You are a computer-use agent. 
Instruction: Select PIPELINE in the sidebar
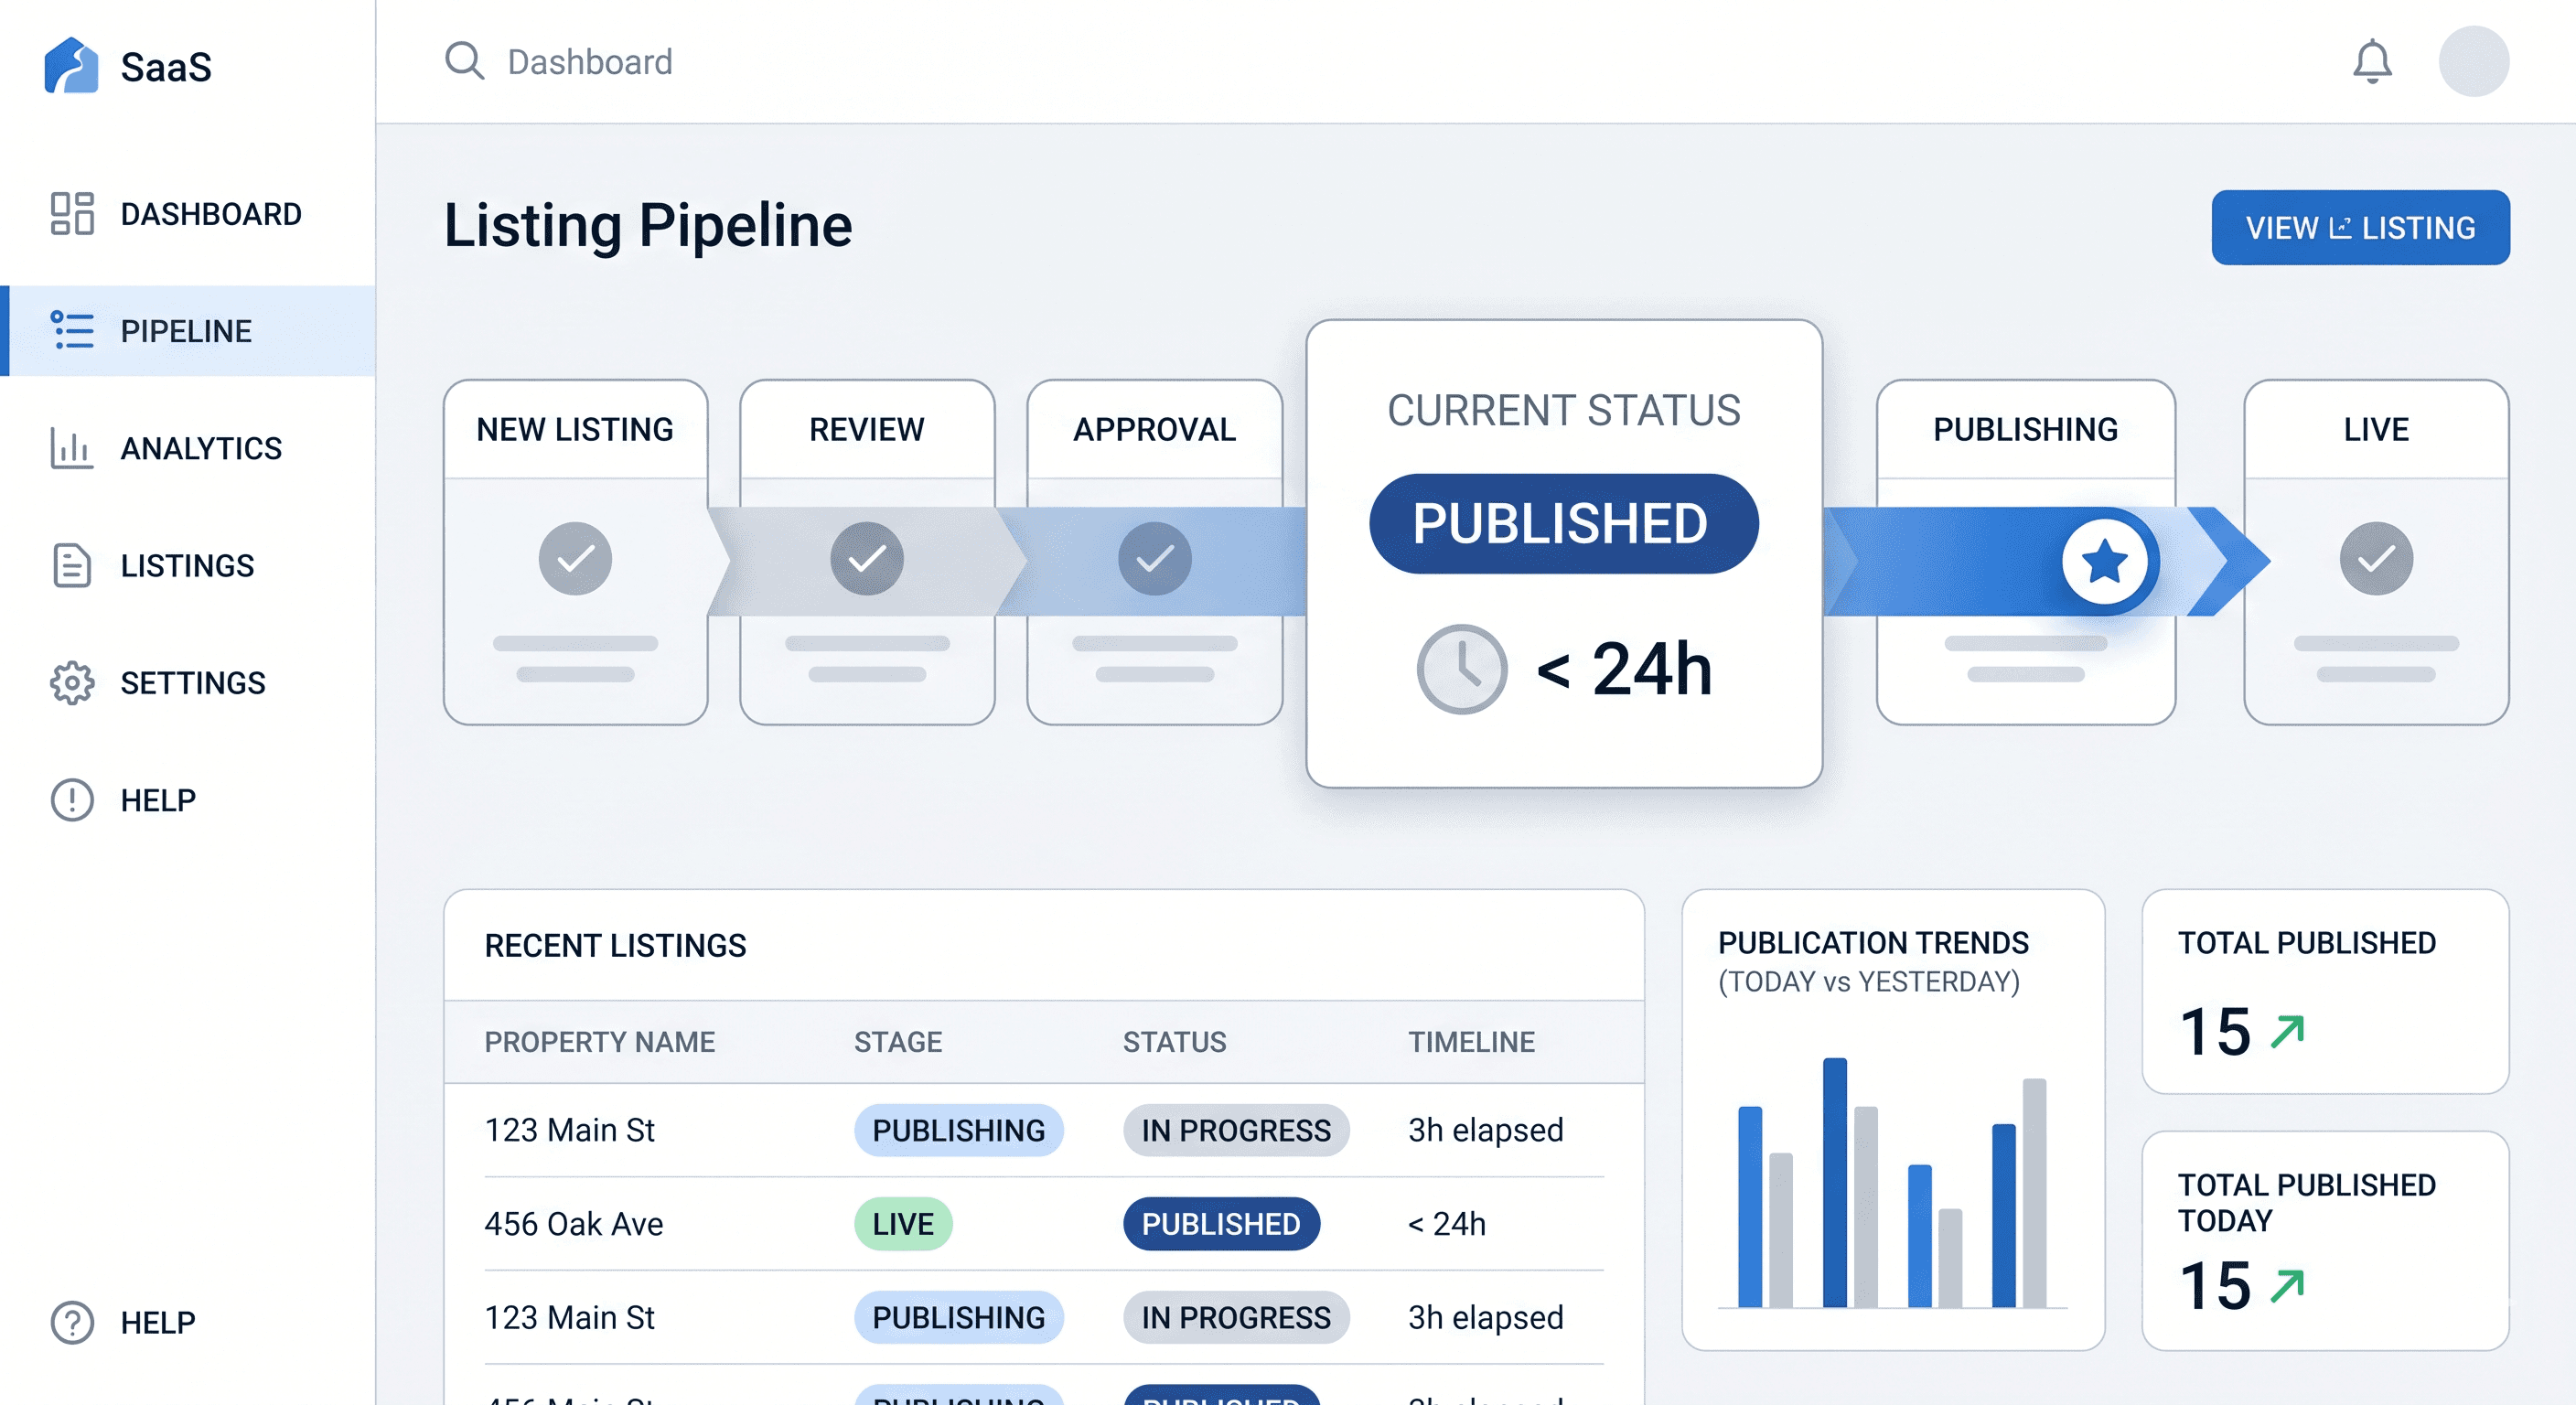pos(187,331)
